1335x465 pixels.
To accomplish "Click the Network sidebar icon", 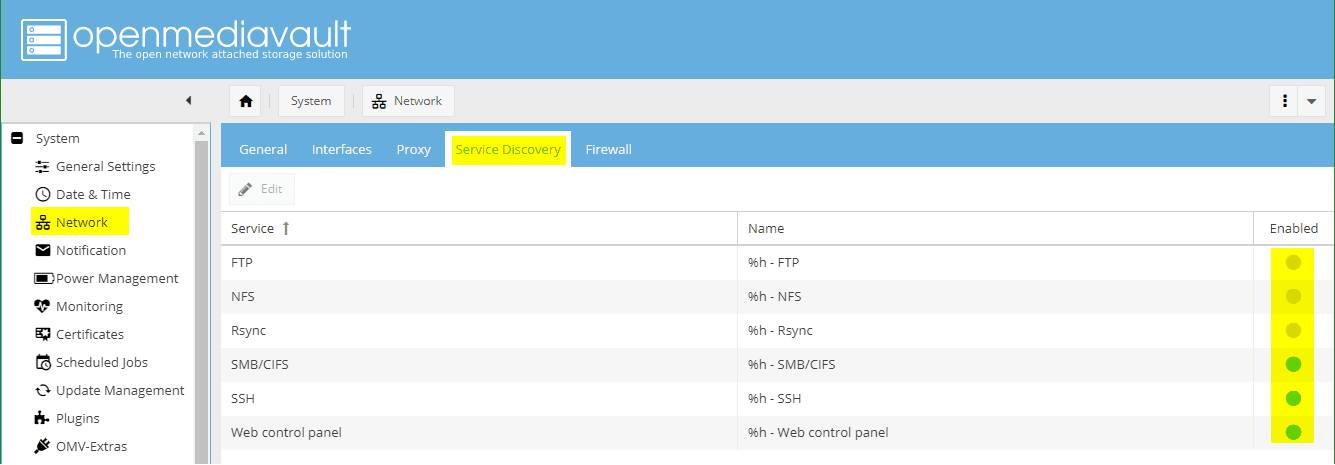I will pyautogui.click(x=43, y=223).
